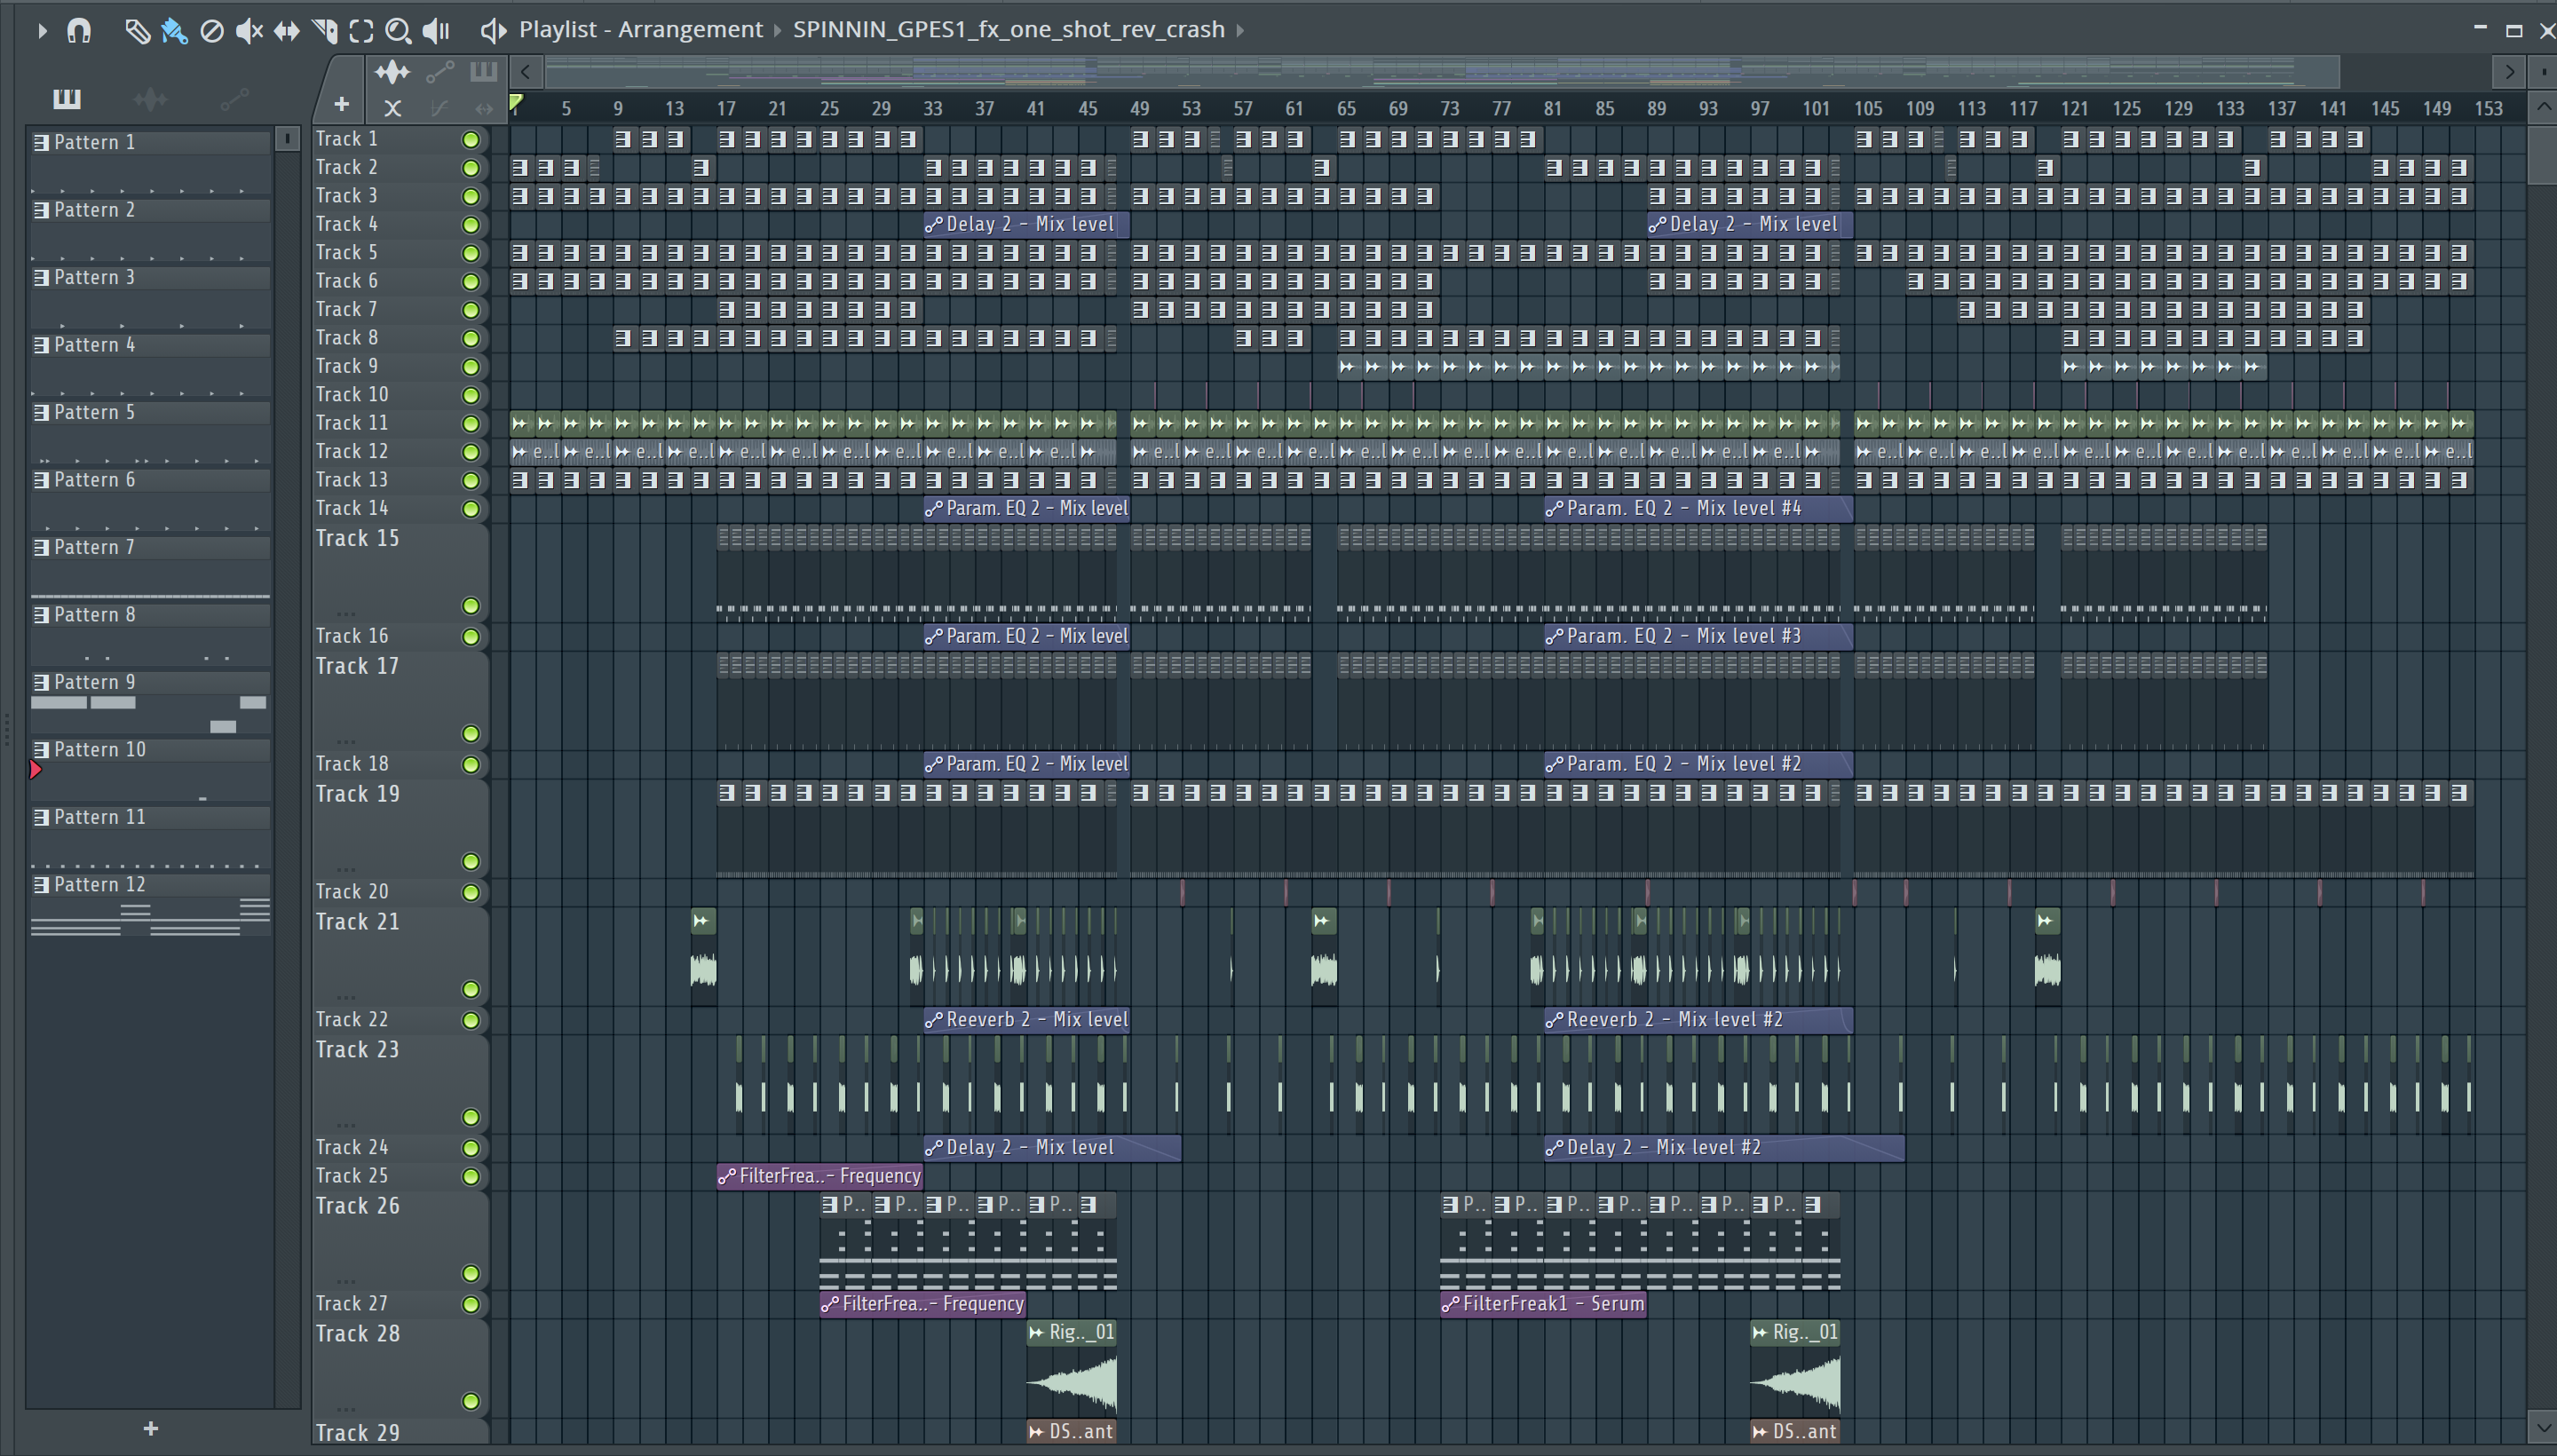Click bar 65 on the timeline ruler
Viewport: 2557px width, 1456px height.
1346,108
